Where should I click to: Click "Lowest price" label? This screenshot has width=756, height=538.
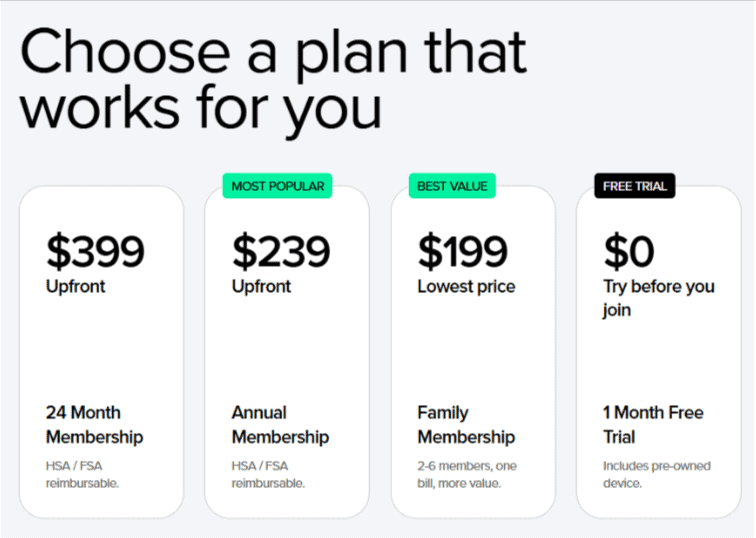466,287
